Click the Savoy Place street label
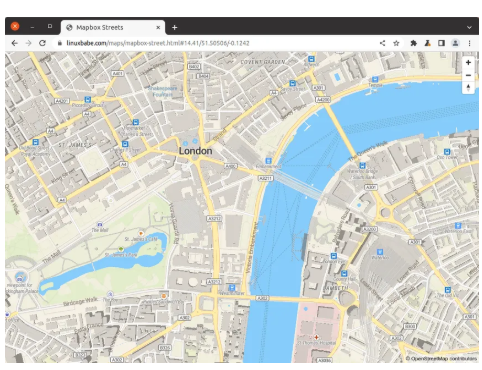 tap(294, 112)
